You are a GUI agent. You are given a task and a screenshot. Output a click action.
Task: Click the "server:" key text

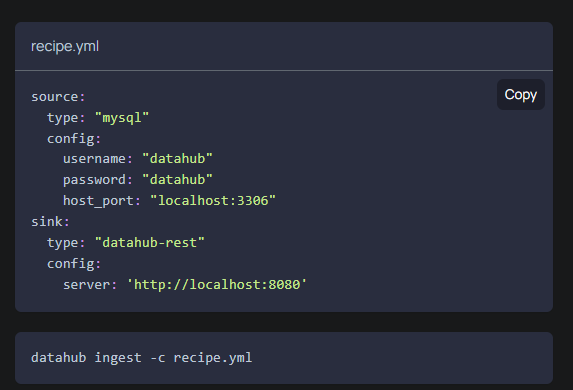90,285
